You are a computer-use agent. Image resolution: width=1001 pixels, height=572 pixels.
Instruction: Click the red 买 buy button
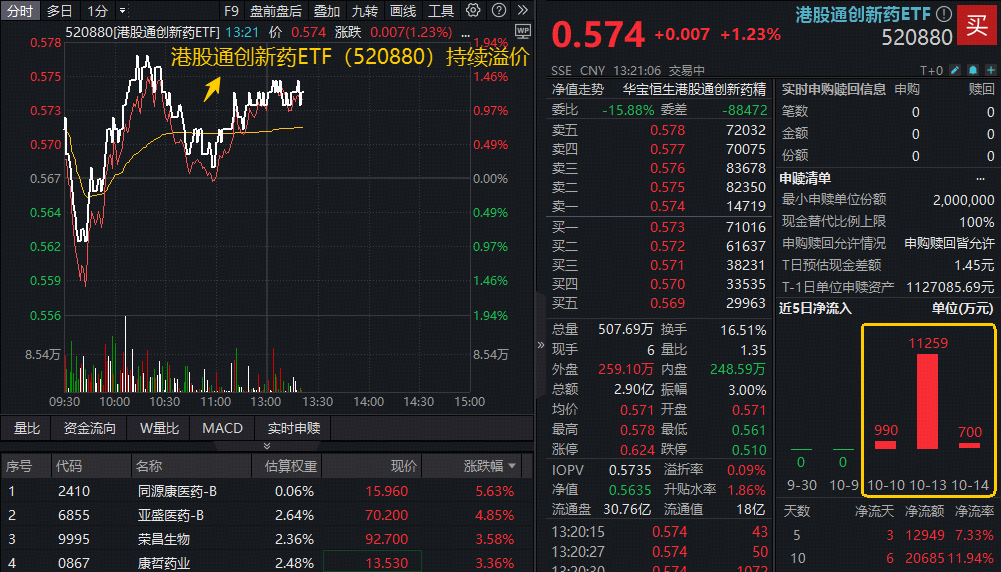coord(975,27)
